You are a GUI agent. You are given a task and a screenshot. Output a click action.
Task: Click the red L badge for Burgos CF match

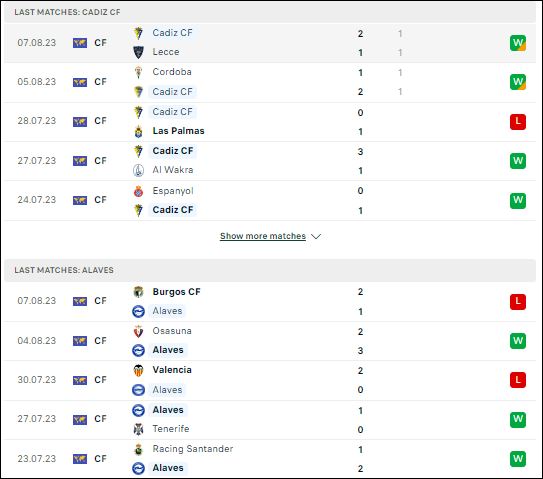point(518,301)
